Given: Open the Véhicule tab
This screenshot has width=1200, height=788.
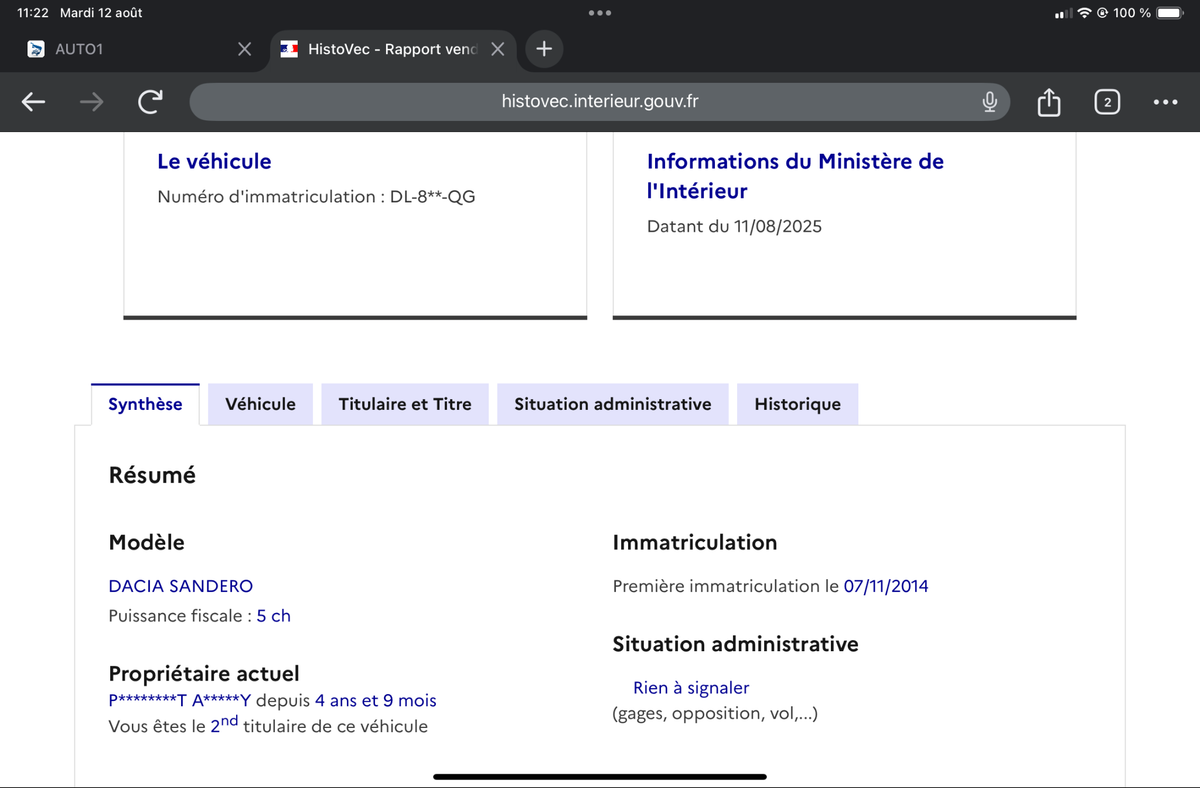Looking at the screenshot, I should (x=260, y=404).
